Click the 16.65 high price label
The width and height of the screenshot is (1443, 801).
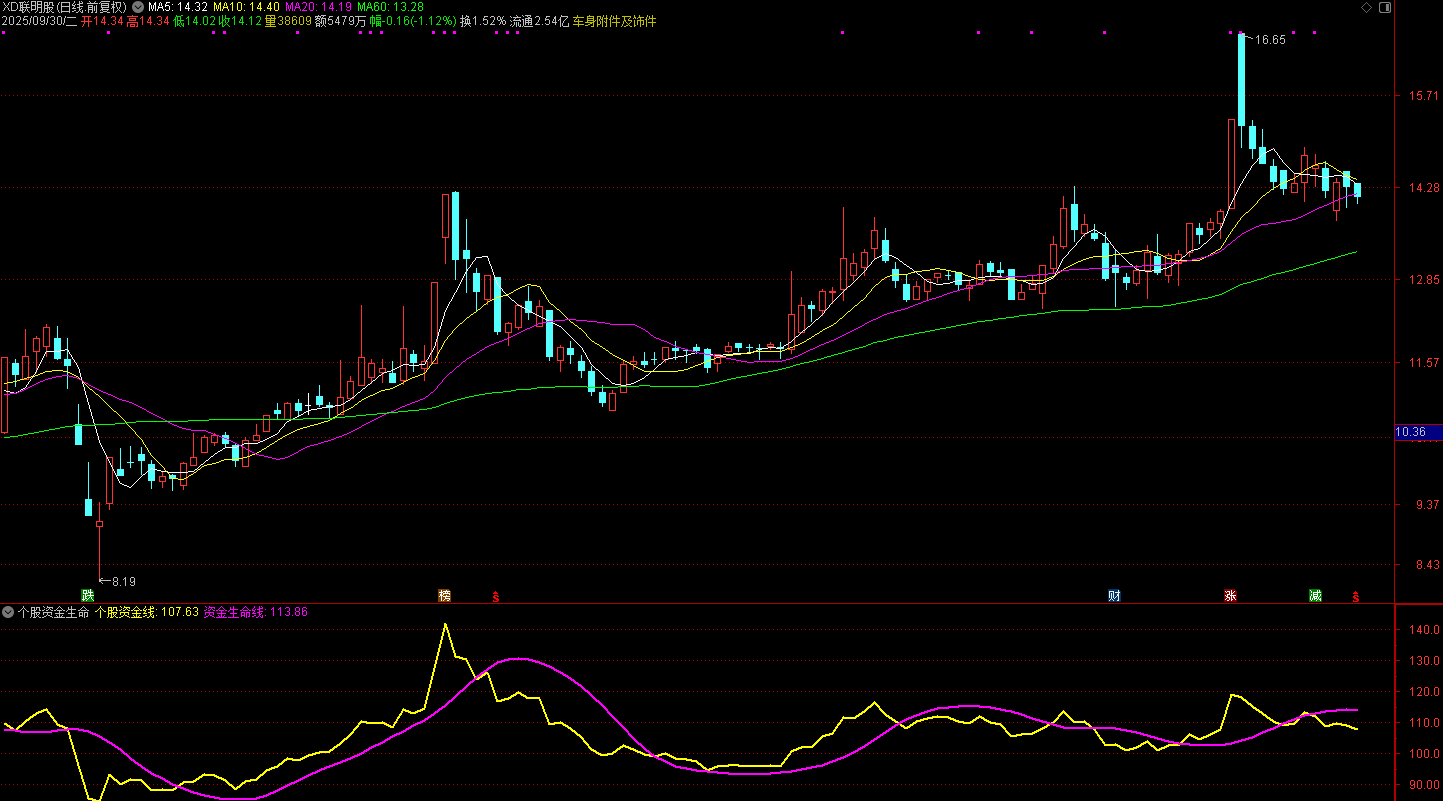coord(1270,40)
